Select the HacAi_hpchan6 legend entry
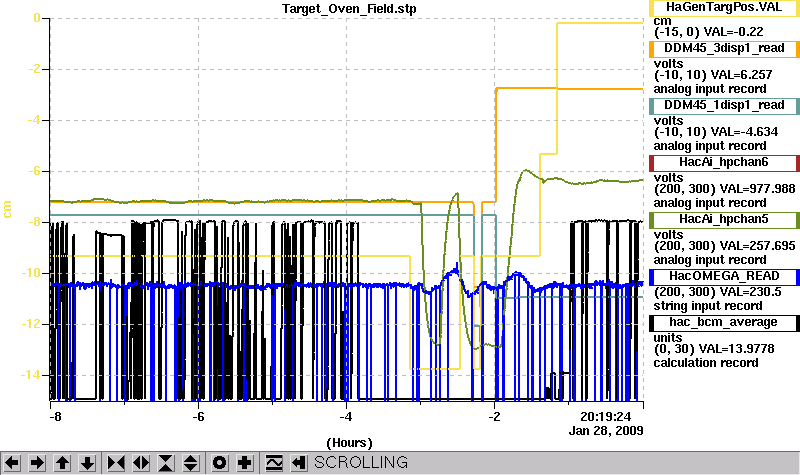This screenshot has height=475, width=800. (x=724, y=163)
